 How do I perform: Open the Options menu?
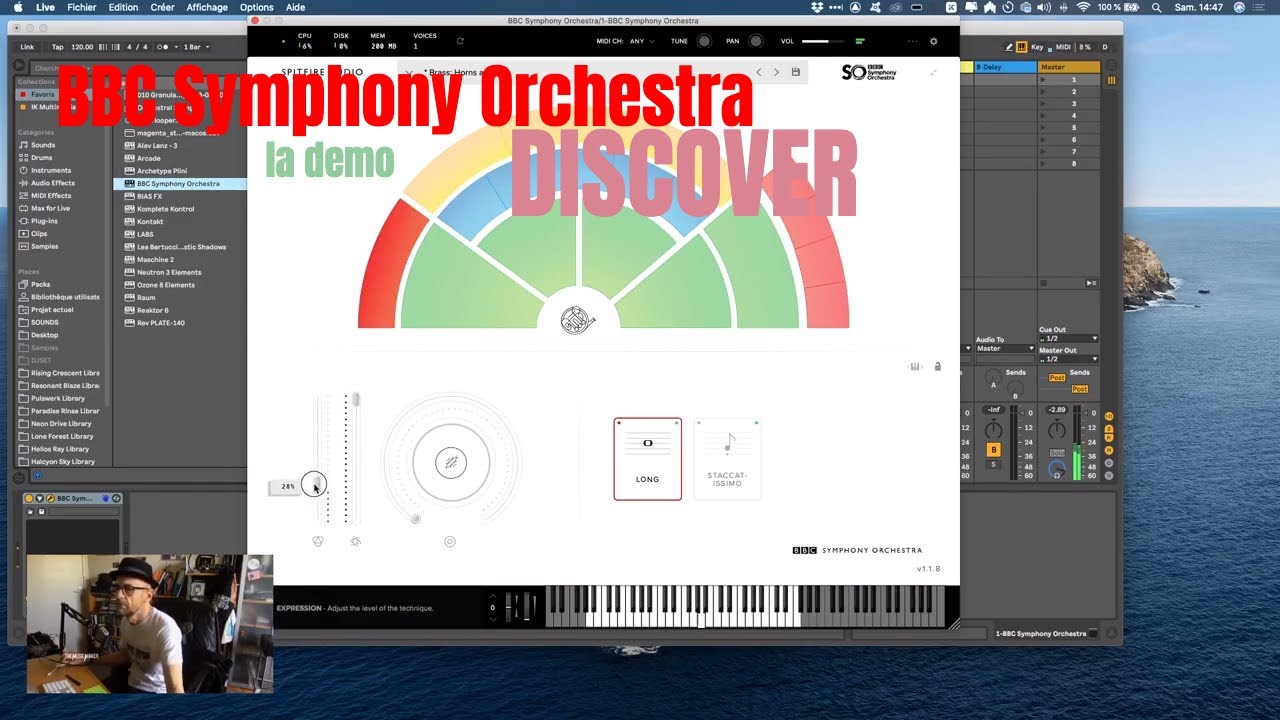coord(257,7)
